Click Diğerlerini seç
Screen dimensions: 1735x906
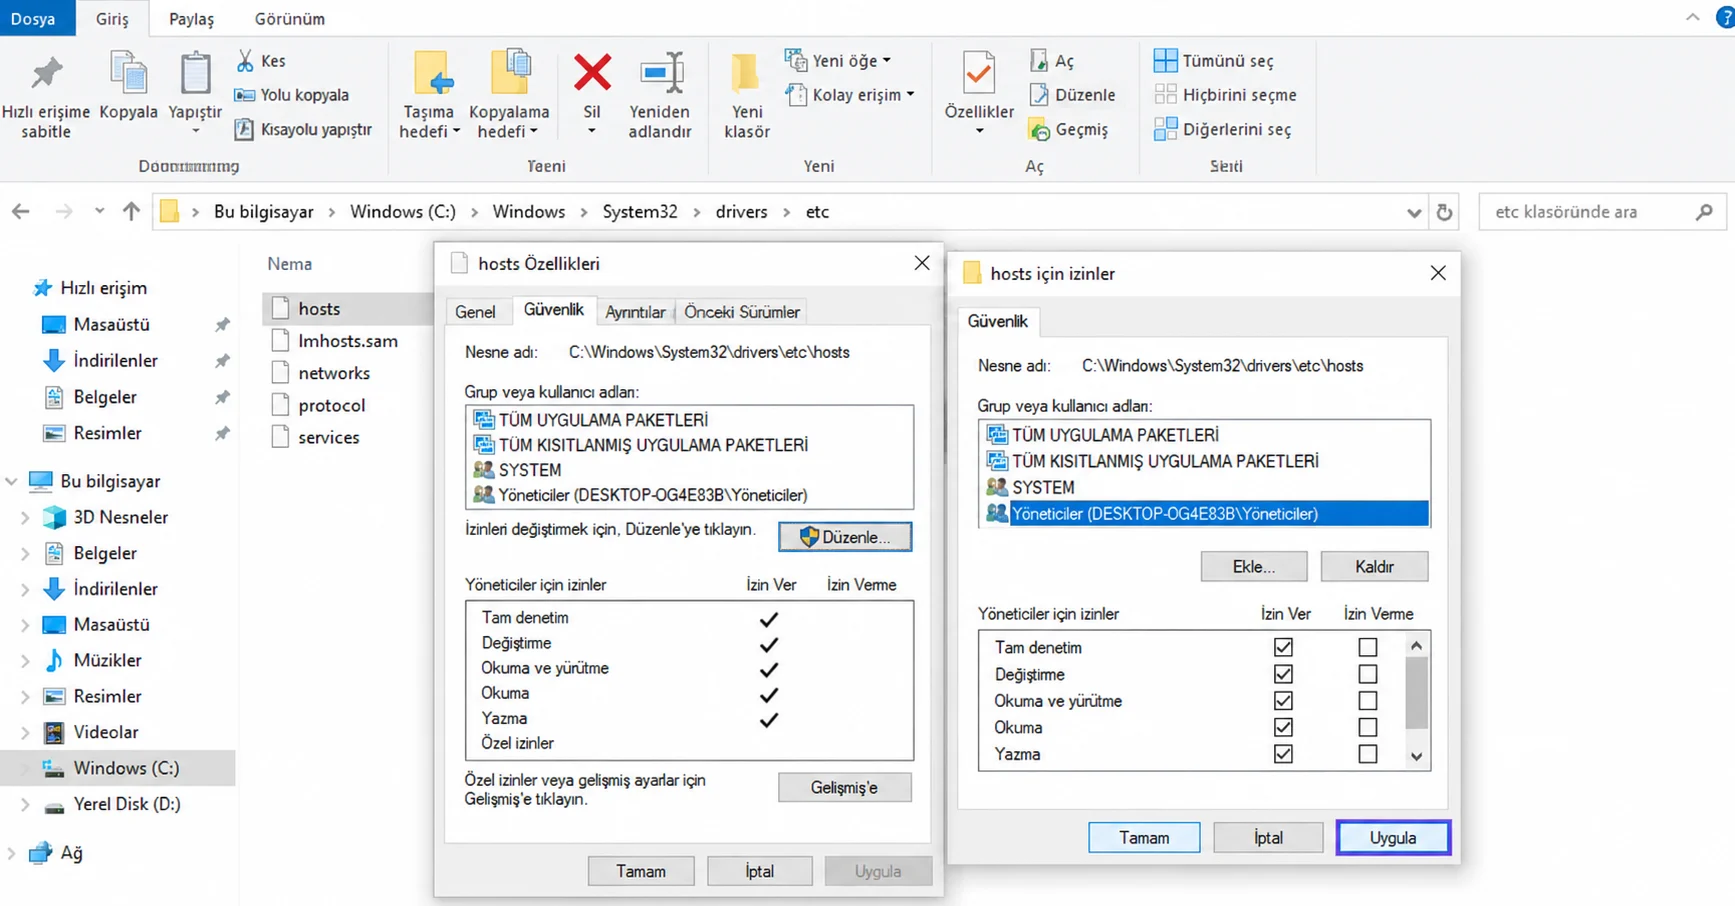[1223, 129]
